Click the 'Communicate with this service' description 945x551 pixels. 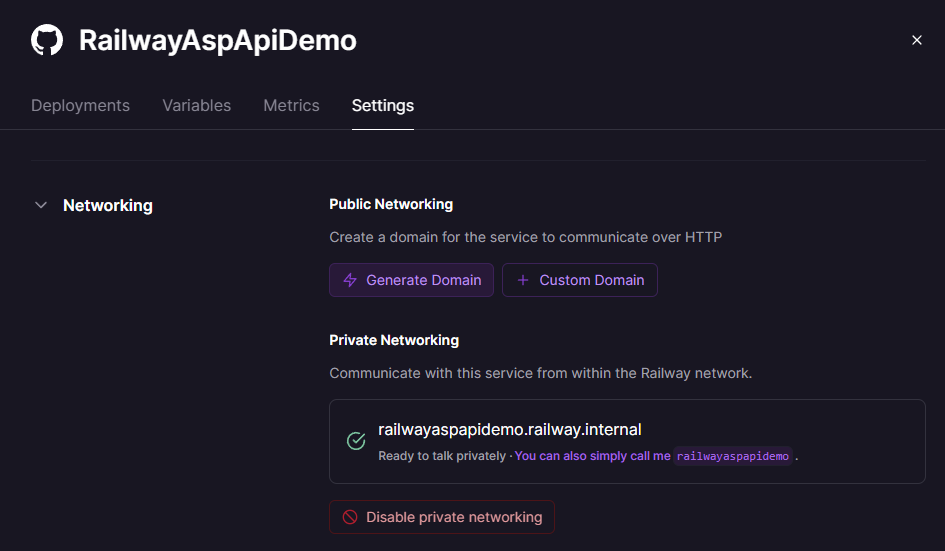[541, 373]
